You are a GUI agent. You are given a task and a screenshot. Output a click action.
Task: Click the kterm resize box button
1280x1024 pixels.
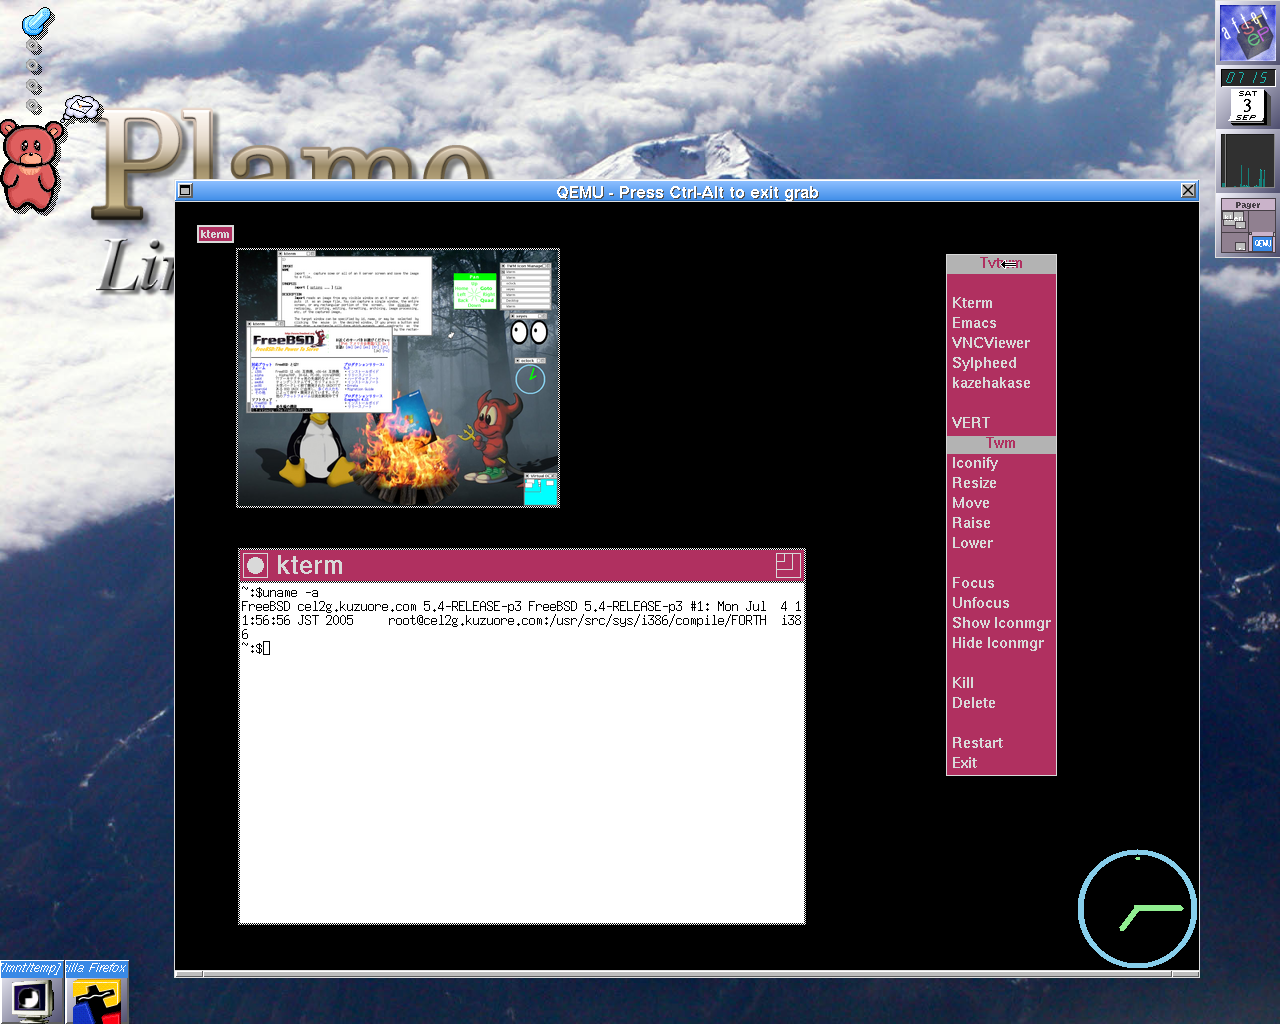coord(788,566)
